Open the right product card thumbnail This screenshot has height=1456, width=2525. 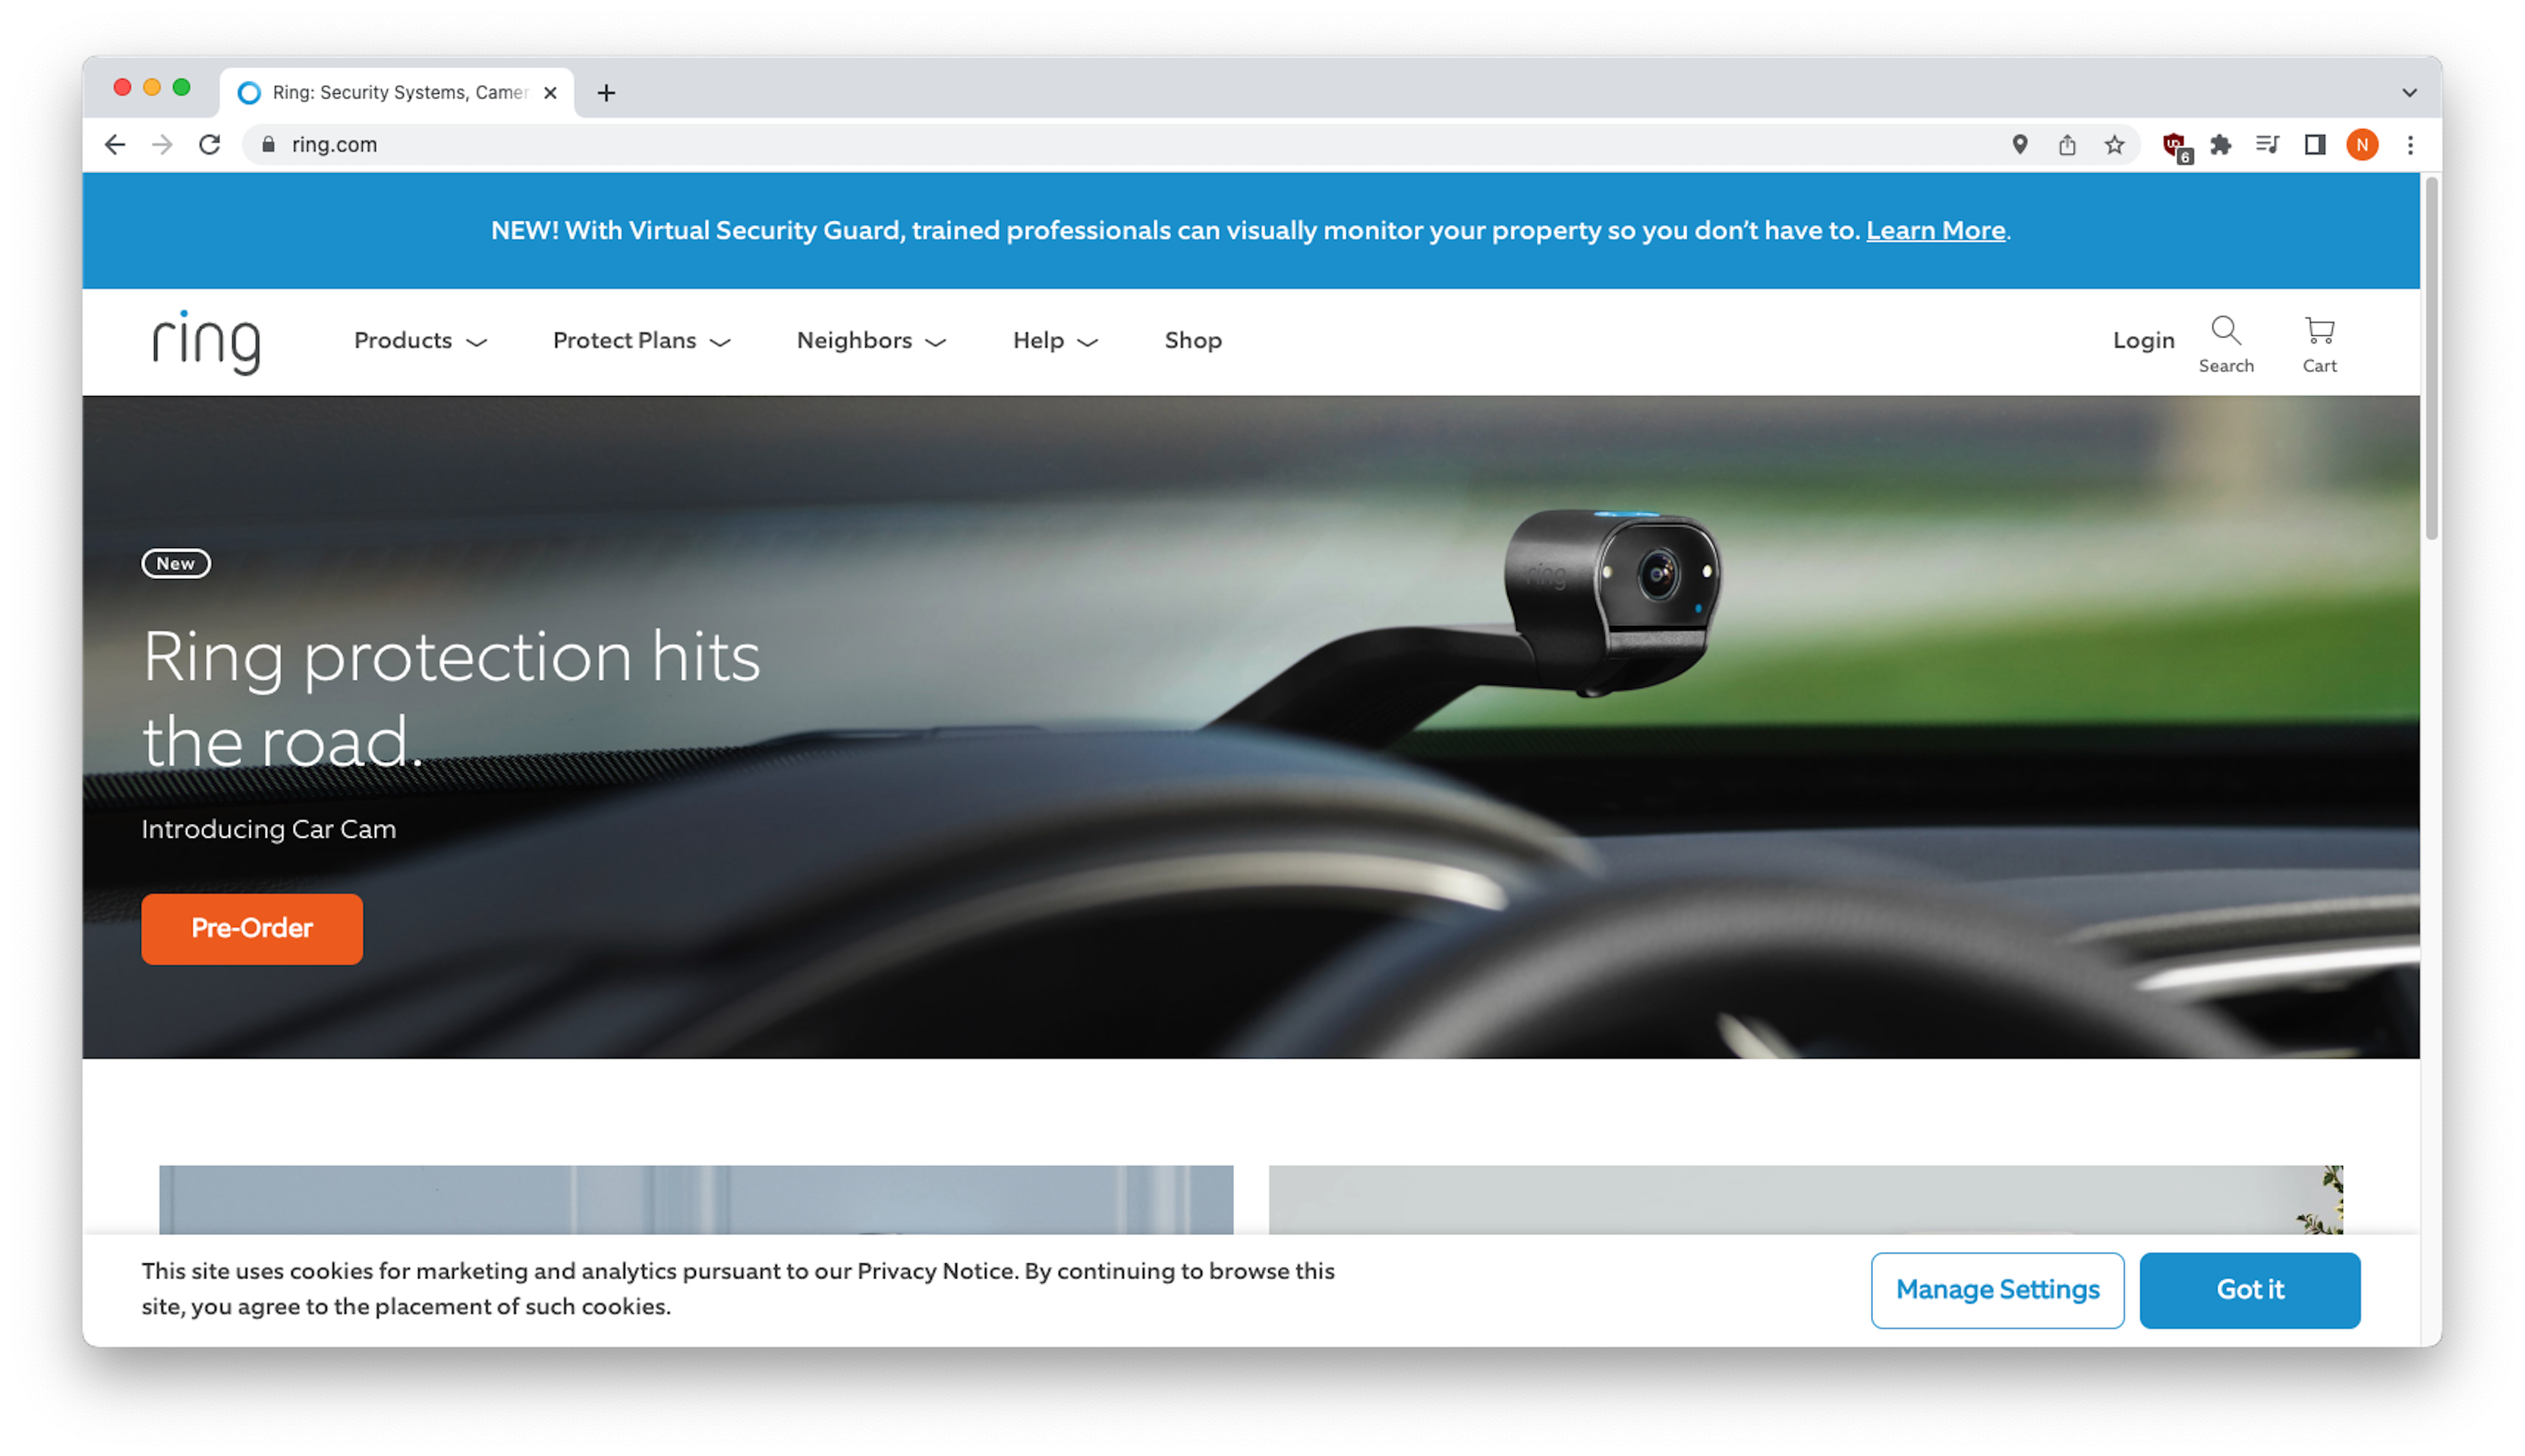point(1805,1199)
